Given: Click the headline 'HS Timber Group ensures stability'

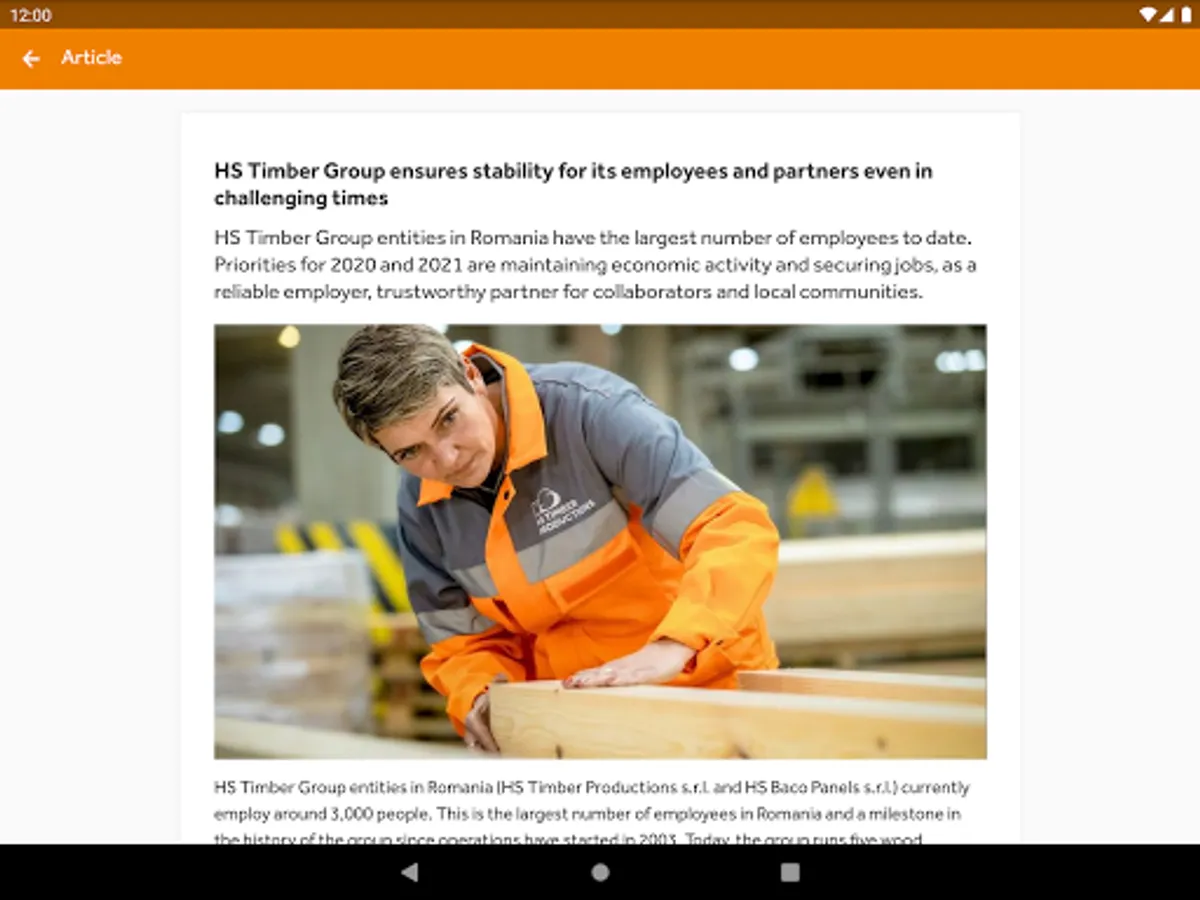Looking at the screenshot, I should point(573,184).
